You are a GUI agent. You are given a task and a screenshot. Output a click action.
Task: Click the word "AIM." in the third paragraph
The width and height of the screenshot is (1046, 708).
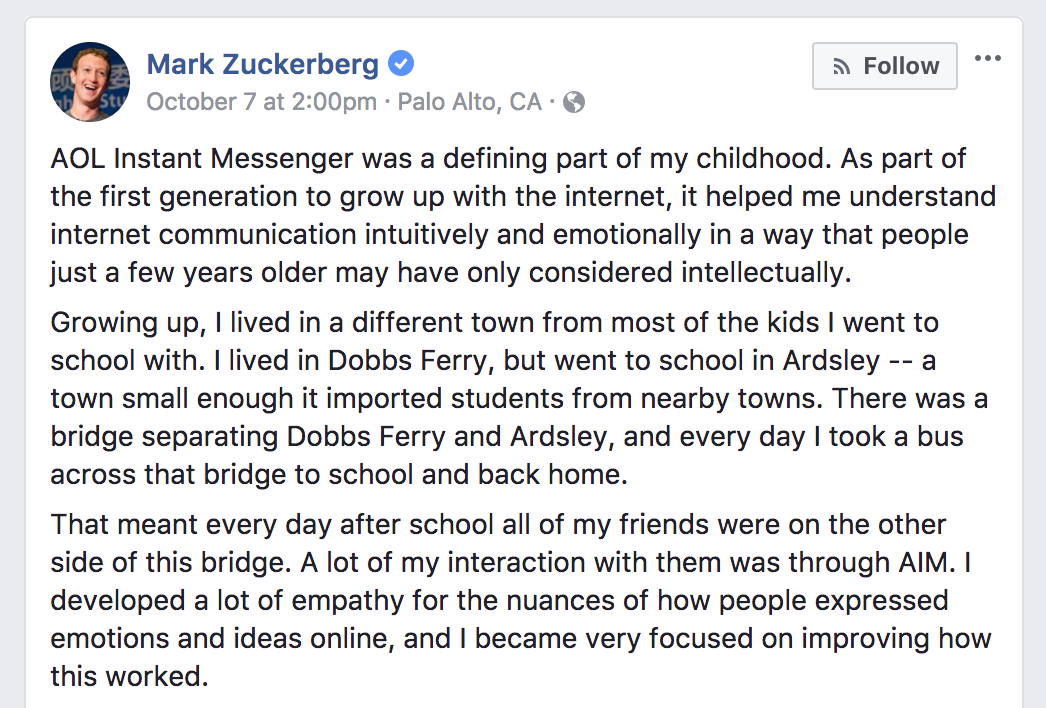point(923,563)
